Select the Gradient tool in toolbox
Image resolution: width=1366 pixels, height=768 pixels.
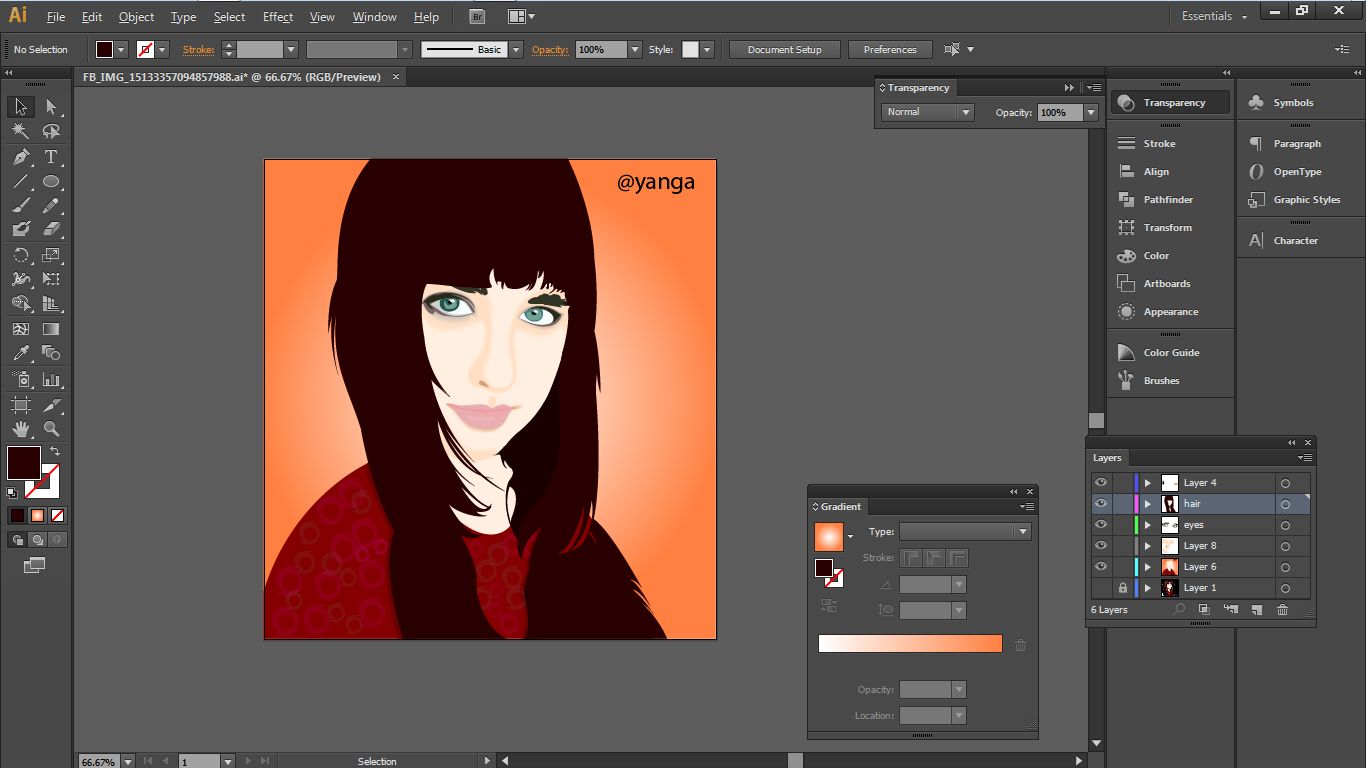pos(51,328)
